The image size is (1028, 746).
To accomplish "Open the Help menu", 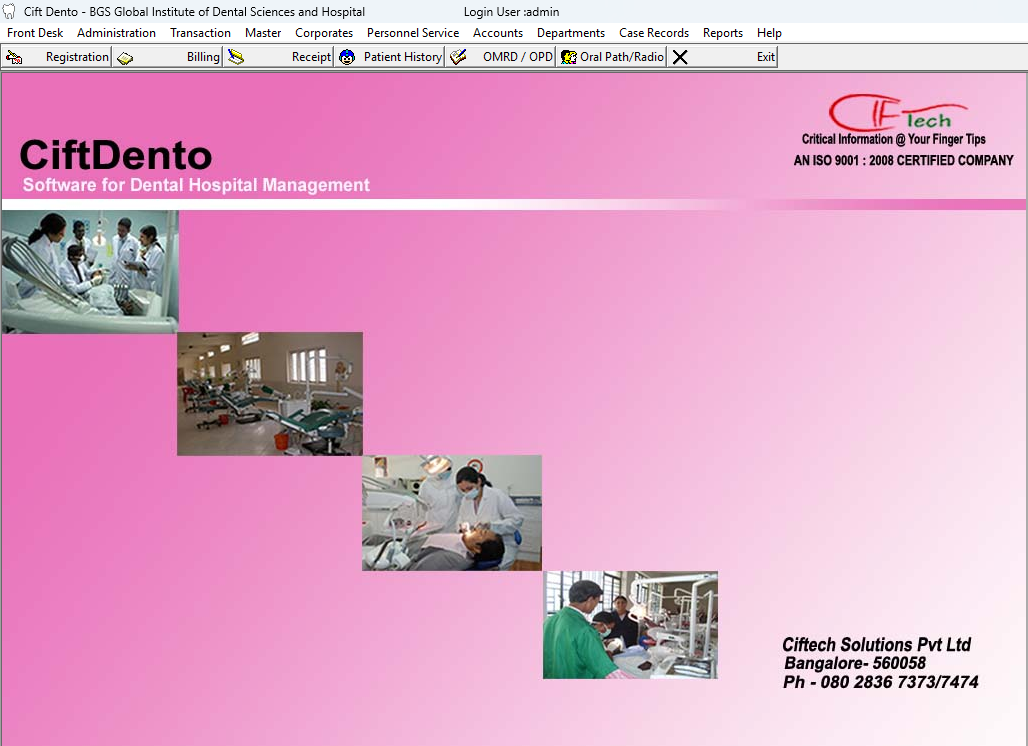I will pos(769,33).
